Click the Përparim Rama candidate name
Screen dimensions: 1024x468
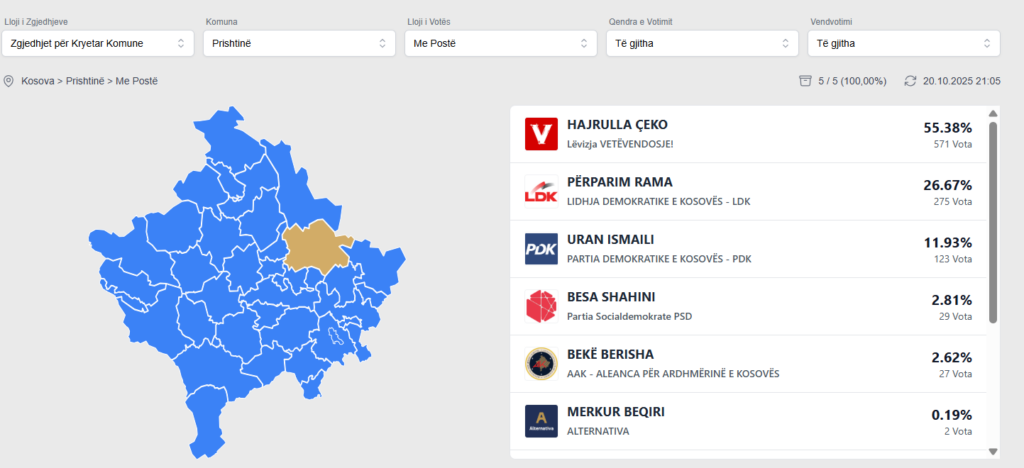(619, 182)
